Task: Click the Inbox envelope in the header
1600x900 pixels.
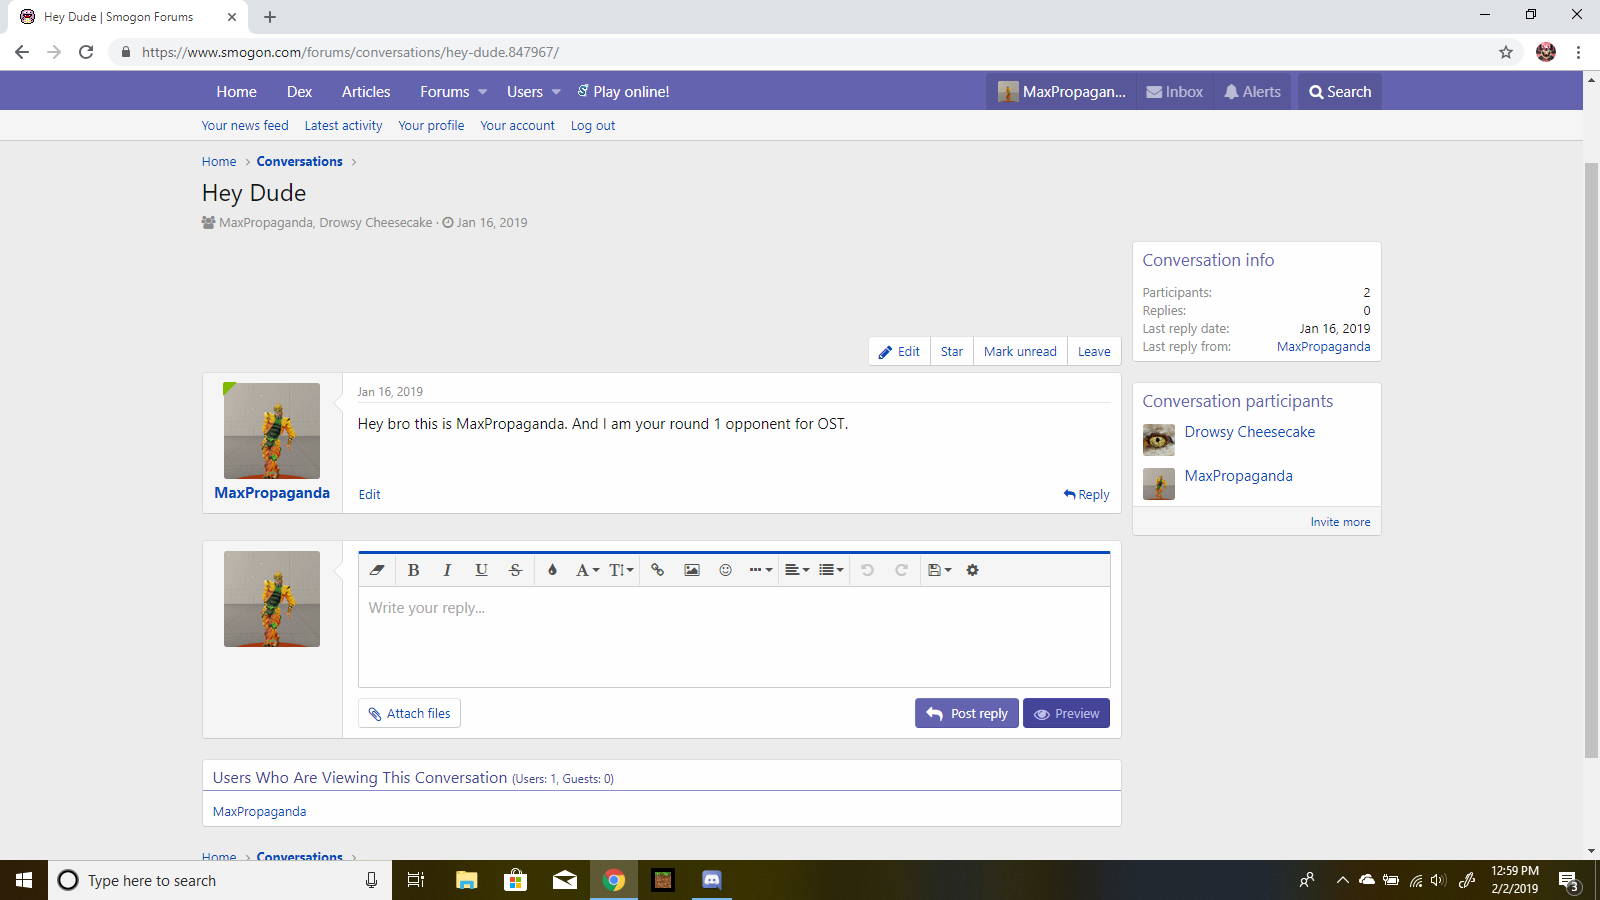Action: coord(1174,92)
